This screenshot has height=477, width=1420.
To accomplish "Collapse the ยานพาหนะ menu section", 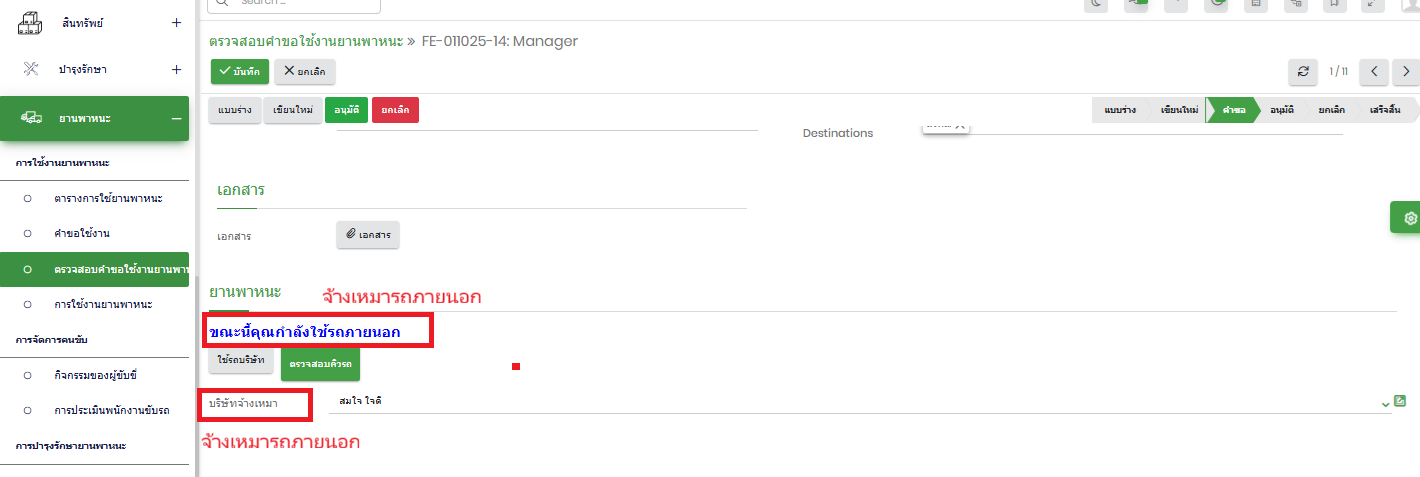I will (176, 119).
